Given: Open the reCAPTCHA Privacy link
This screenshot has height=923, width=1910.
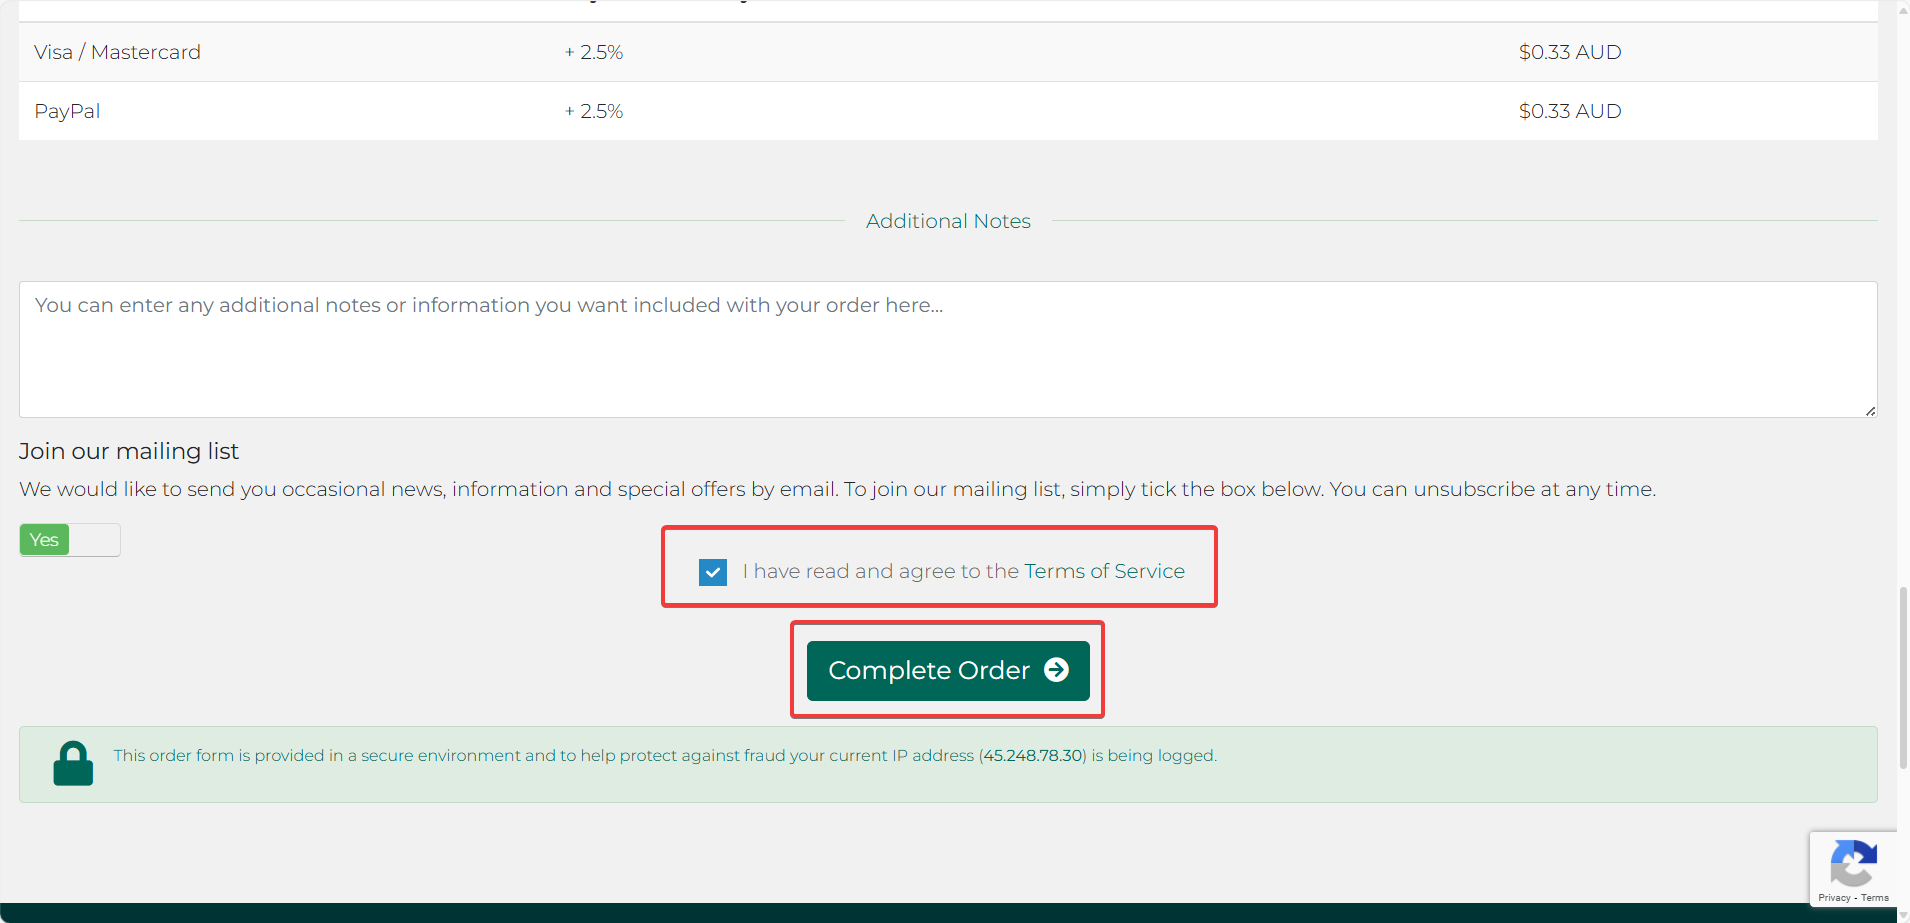Looking at the screenshot, I should click(x=1834, y=898).
